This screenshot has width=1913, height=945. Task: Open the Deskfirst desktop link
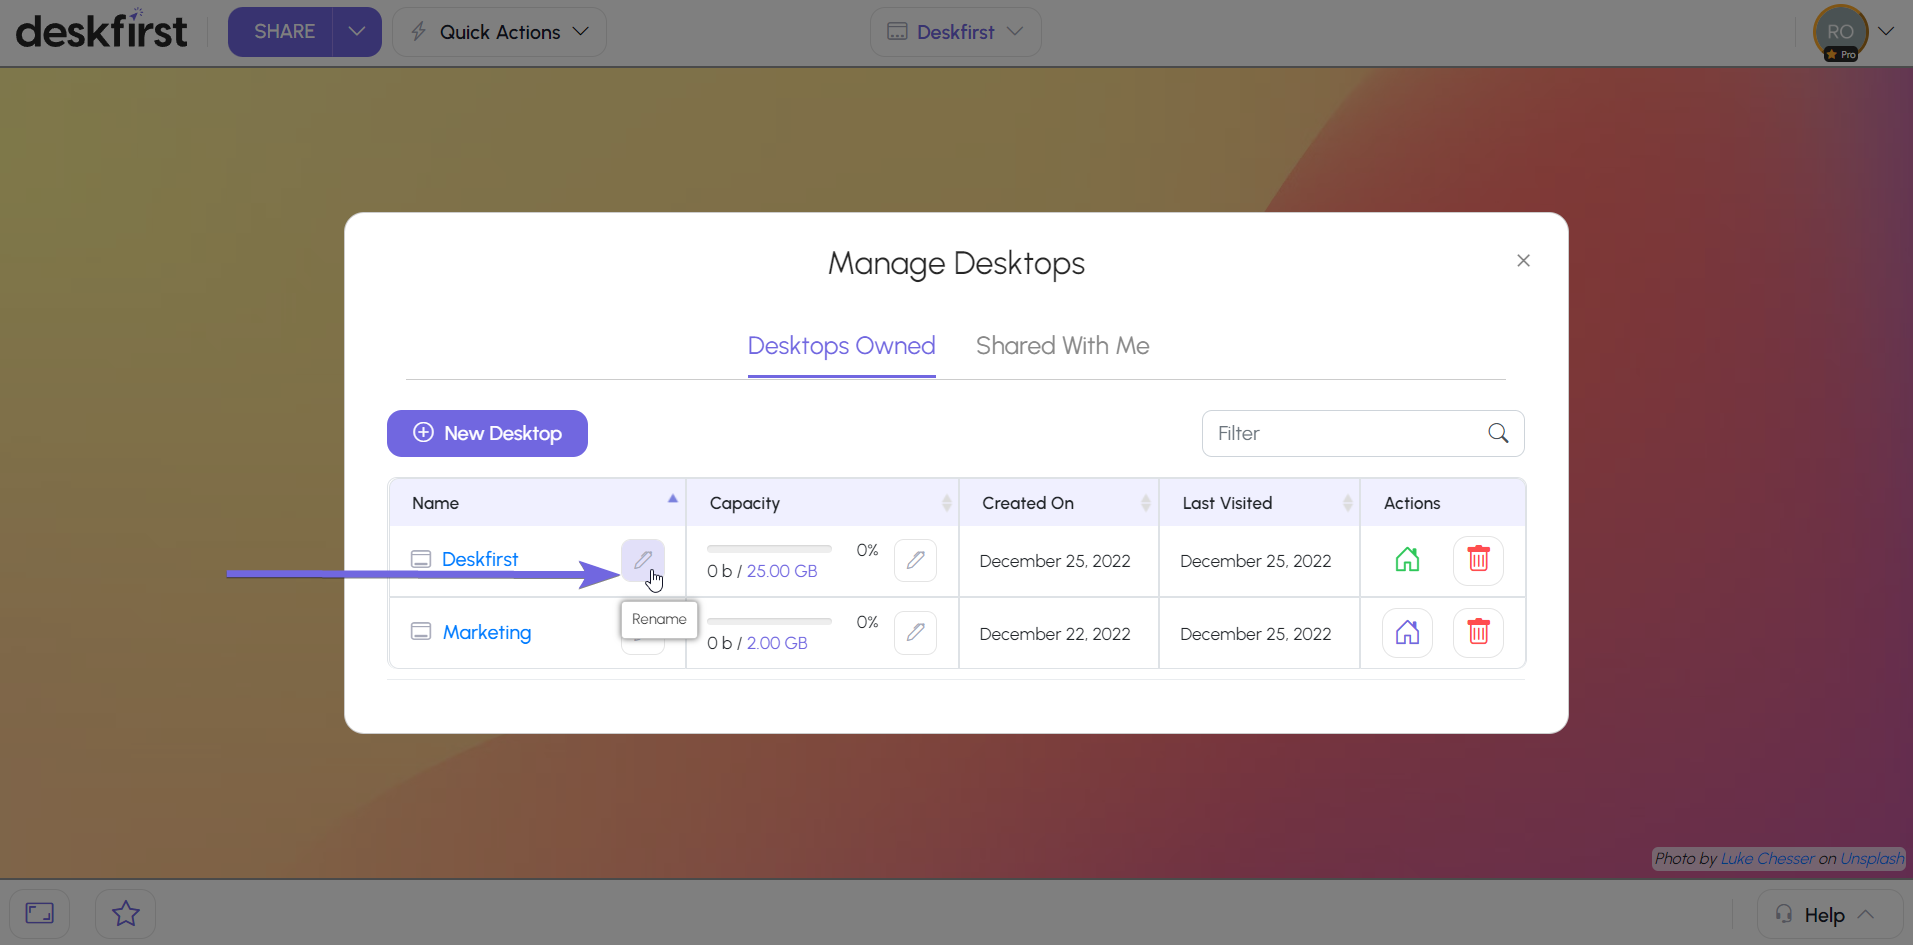(x=480, y=559)
